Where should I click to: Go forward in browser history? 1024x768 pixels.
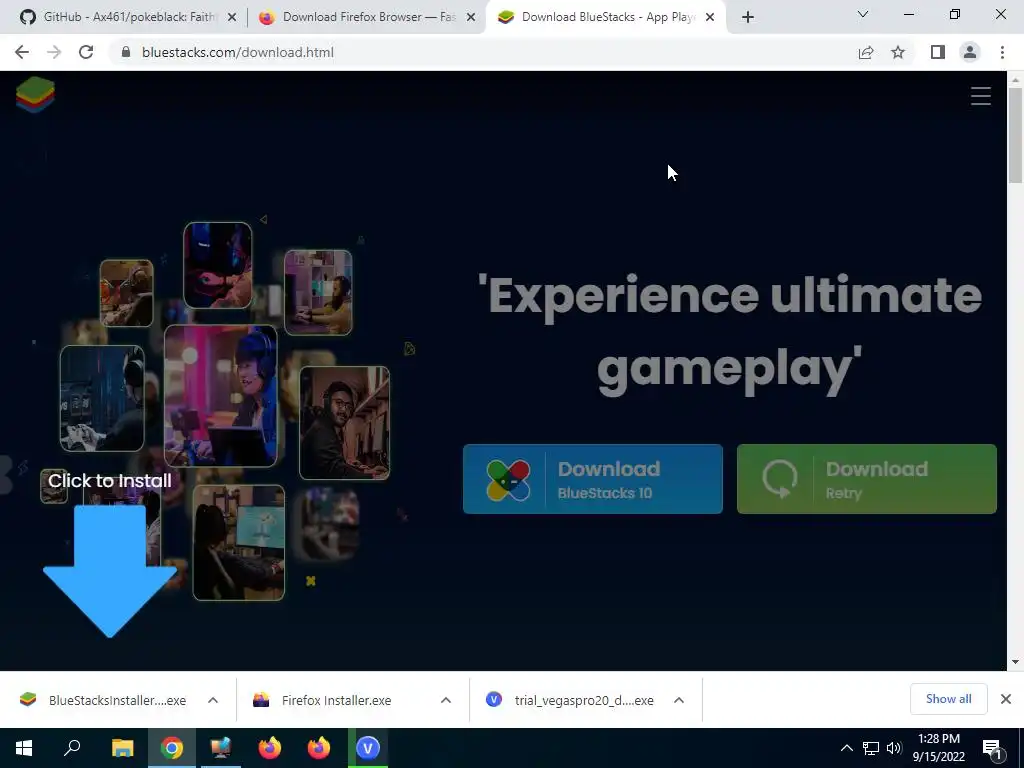coord(54,52)
